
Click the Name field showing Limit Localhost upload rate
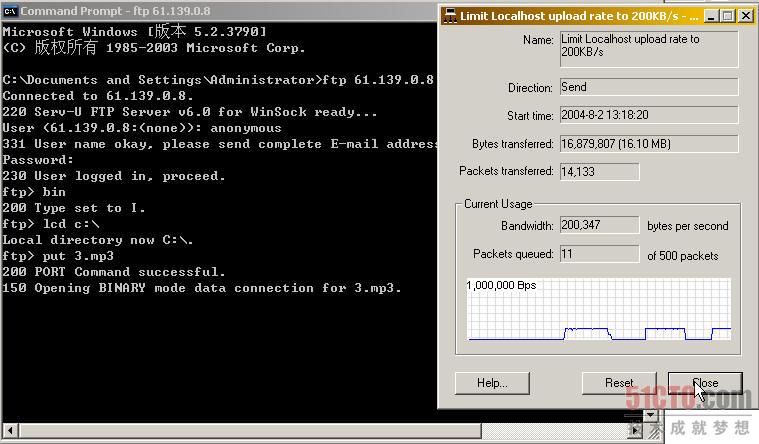649,49
